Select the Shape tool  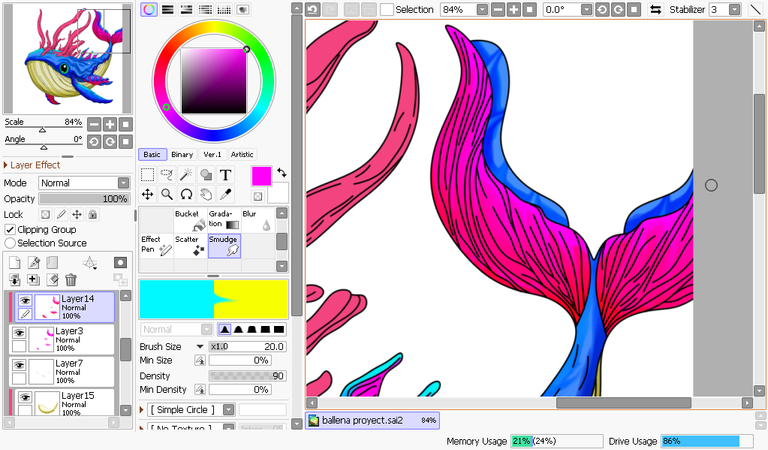pos(206,175)
